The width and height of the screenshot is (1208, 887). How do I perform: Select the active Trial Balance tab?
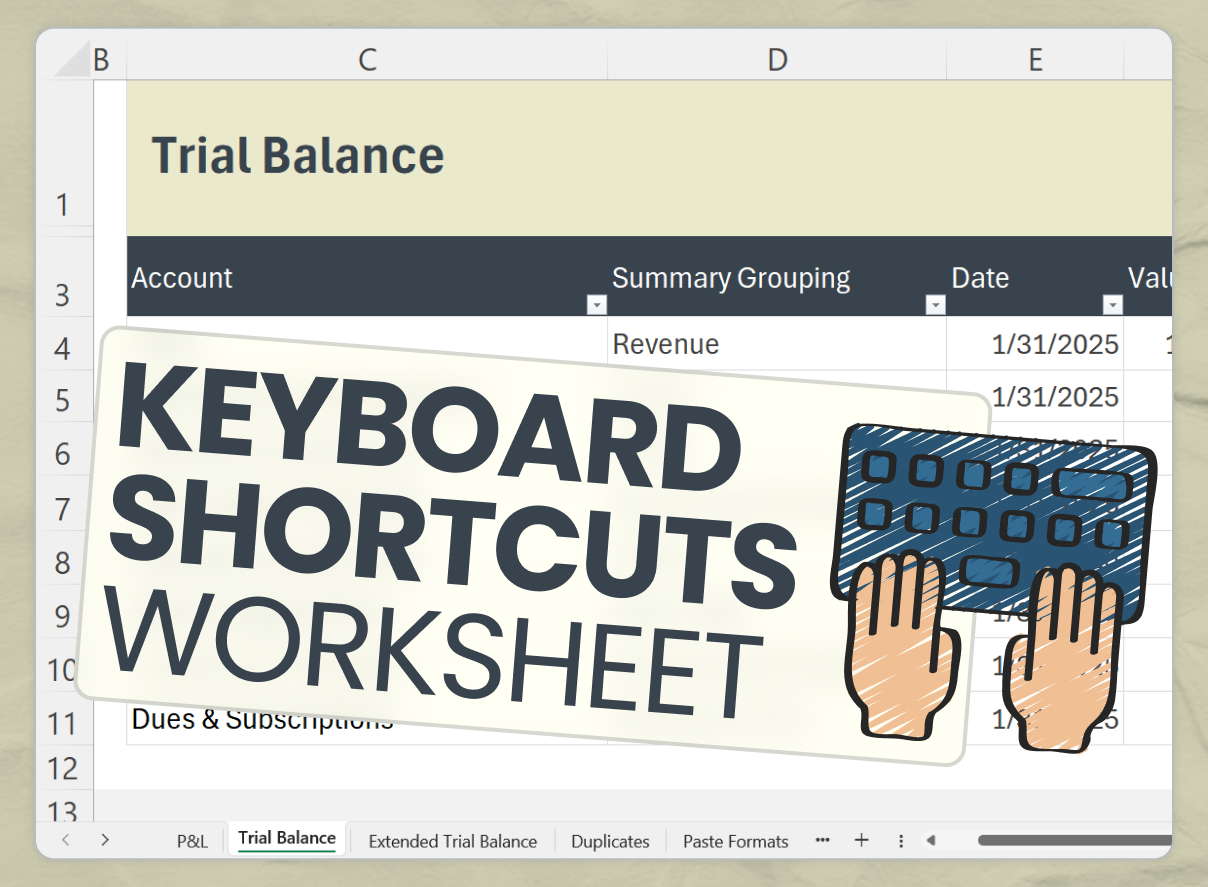[286, 839]
